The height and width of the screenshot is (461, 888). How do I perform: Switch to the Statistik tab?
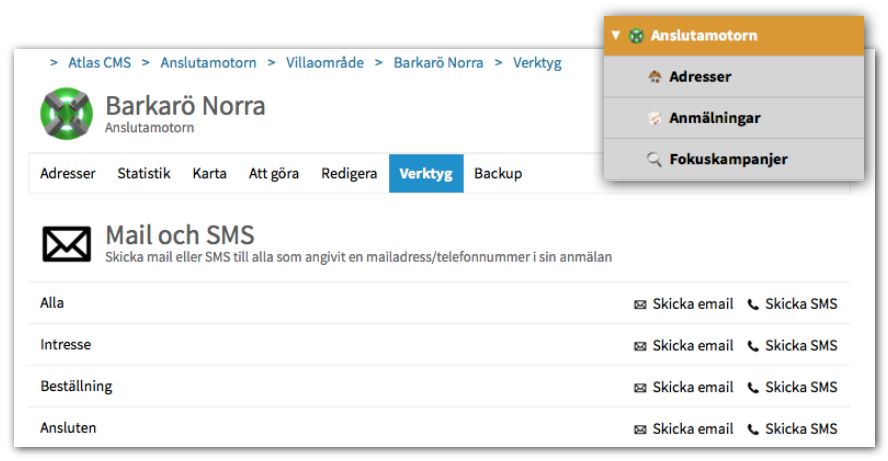point(144,173)
